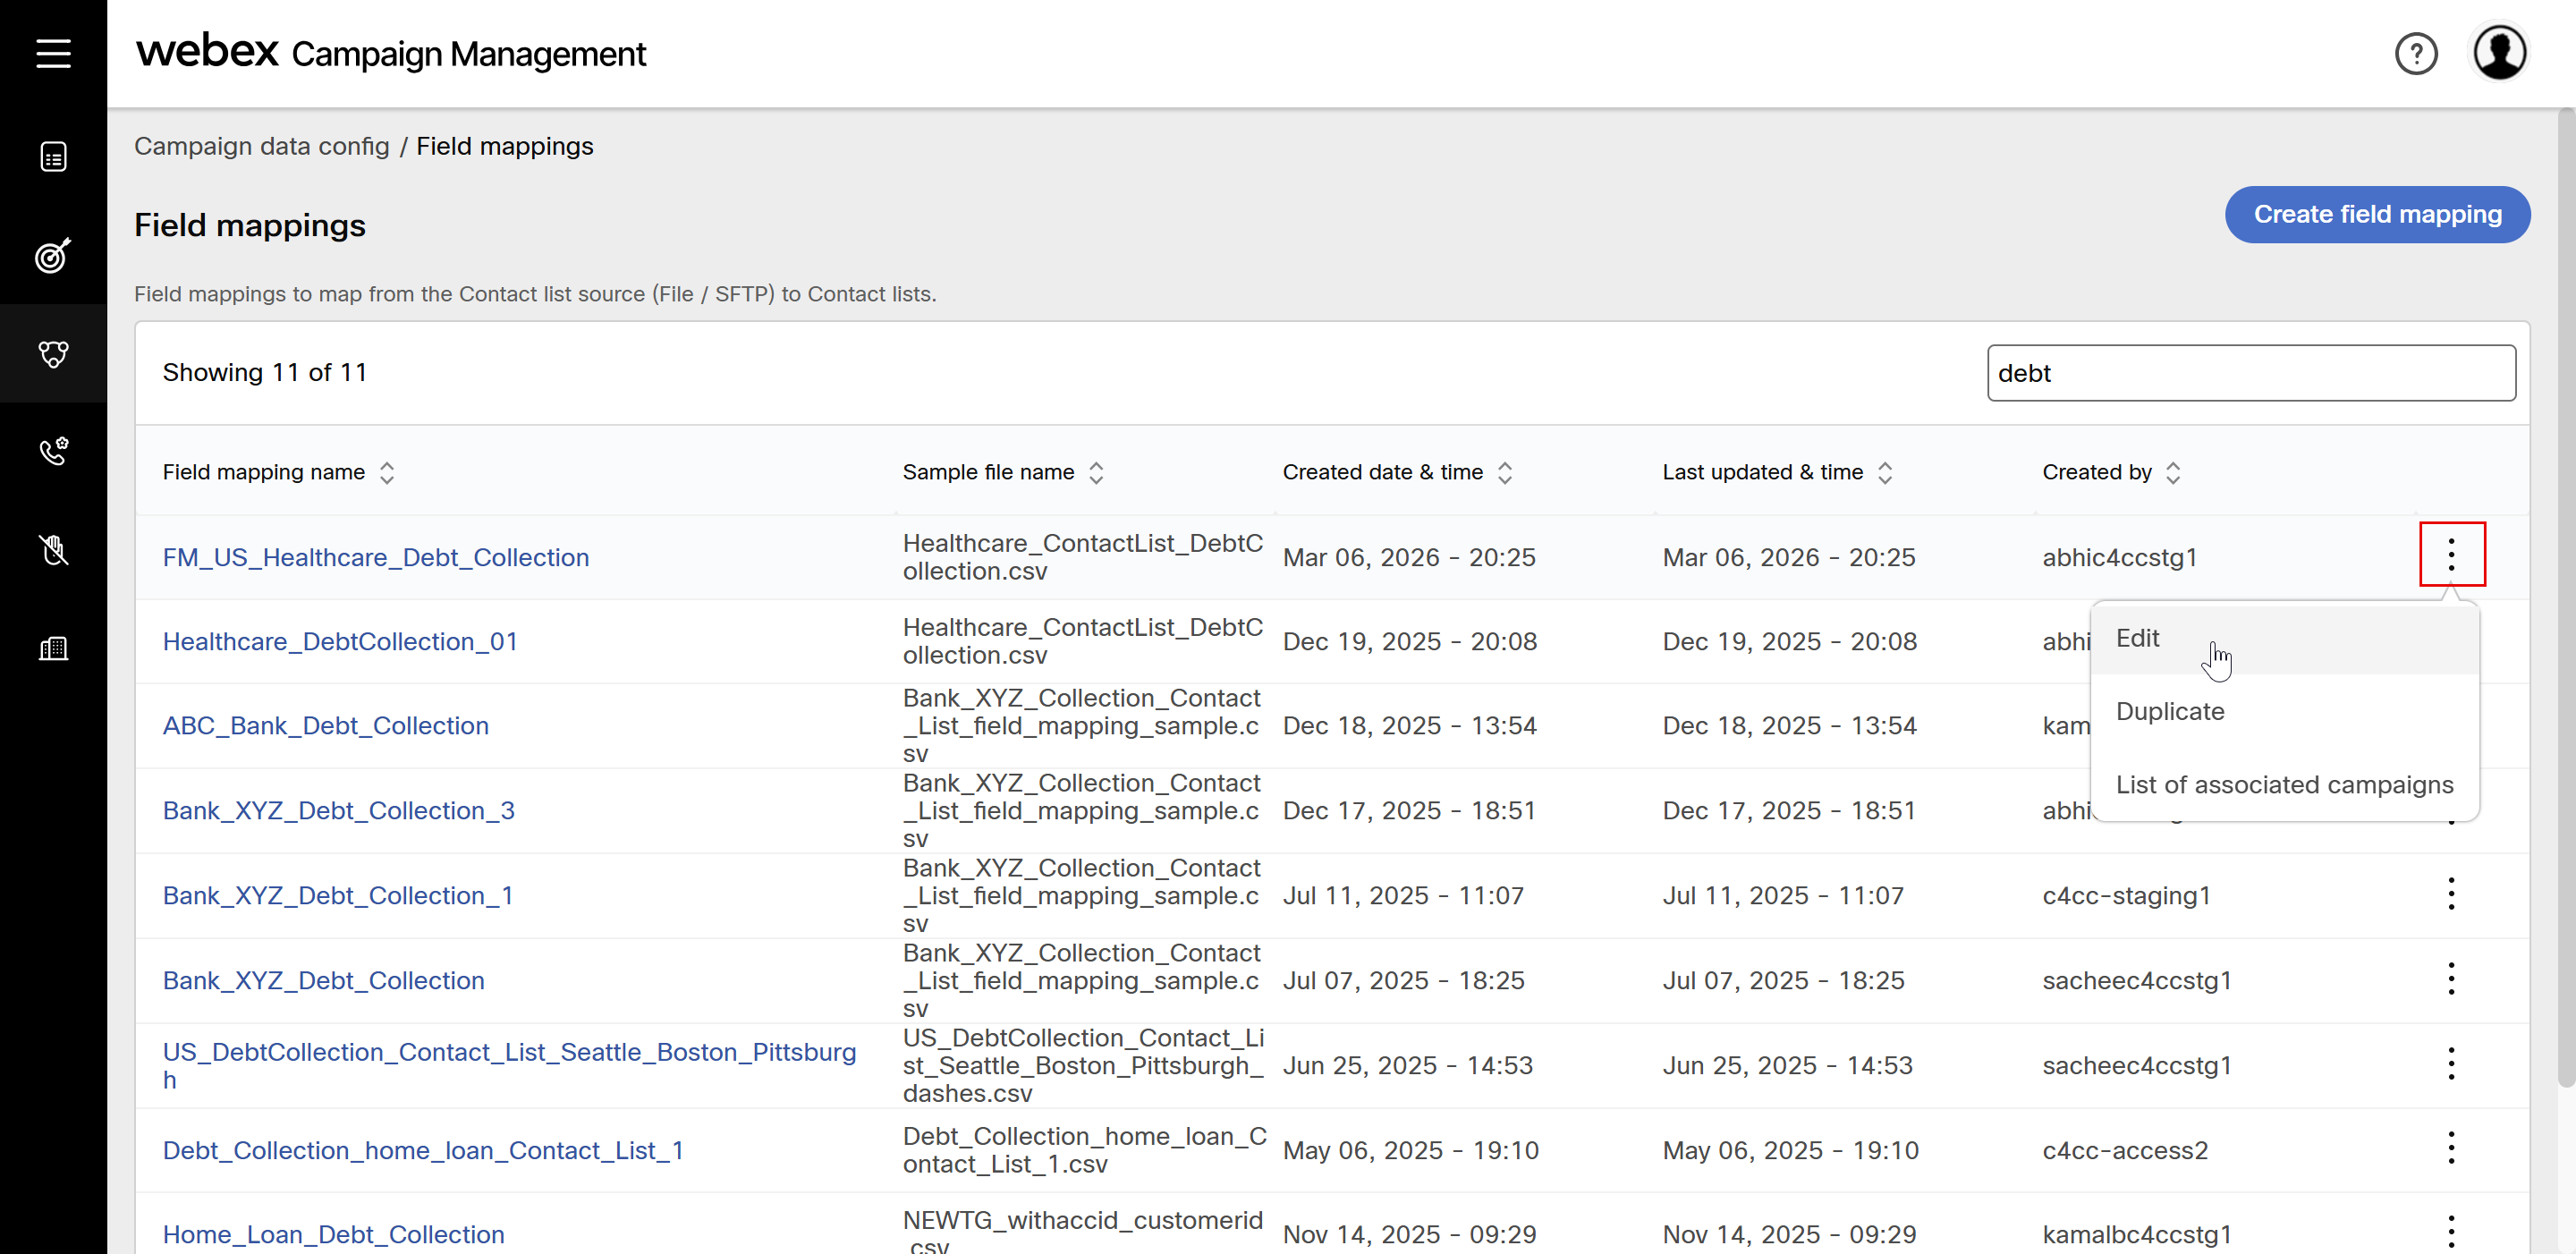Open the organization building sidebar icon

pyautogui.click(x=53, y=648)
